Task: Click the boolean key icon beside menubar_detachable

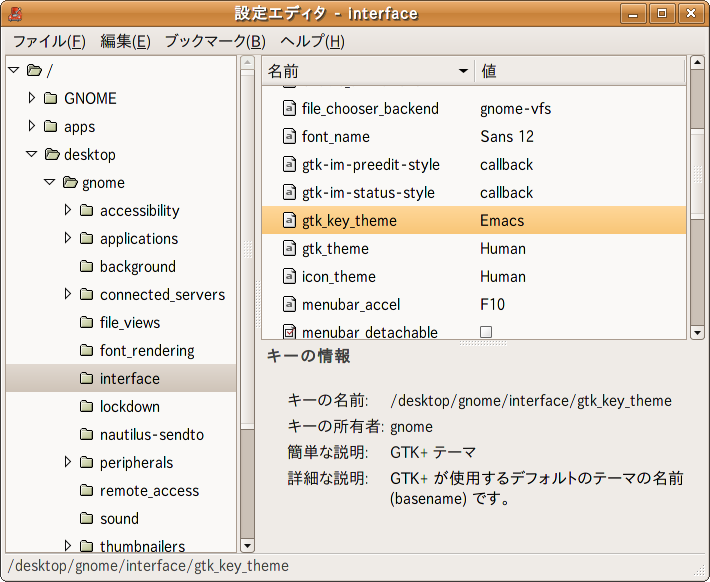Action: pyautogui.click(x=289, y=332)
